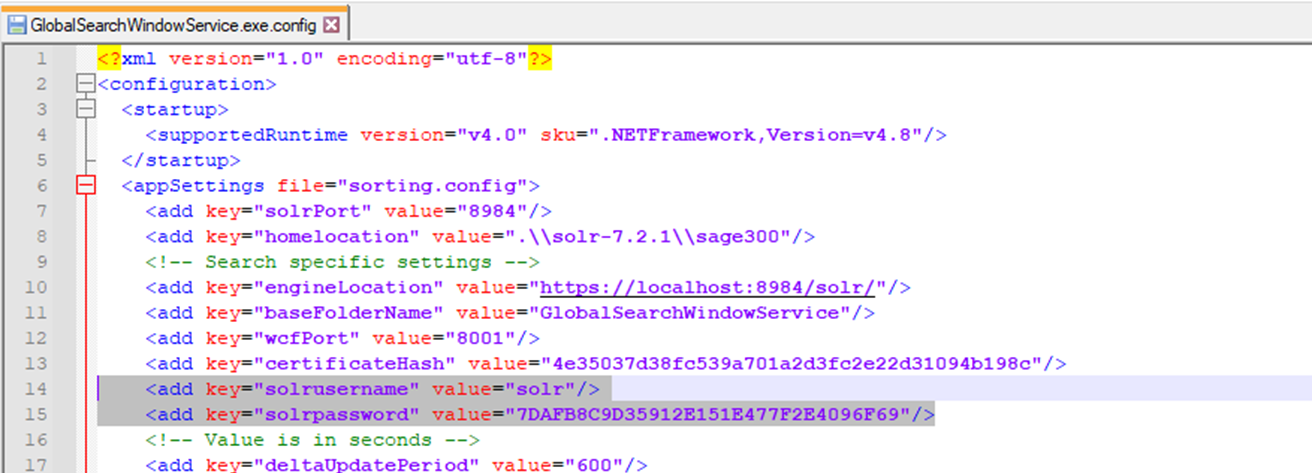The height and width of the screenshot is (473, 1313).
Task: Open the https://localhost:8984/solr/ link
Action: pyautogui.click(x=708, y=287)
